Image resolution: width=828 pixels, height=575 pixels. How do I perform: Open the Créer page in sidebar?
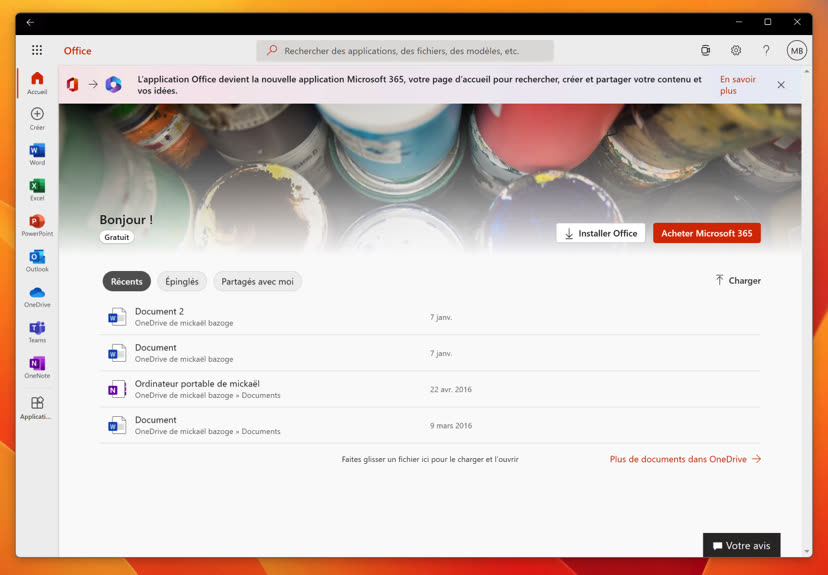coord(37,119)
